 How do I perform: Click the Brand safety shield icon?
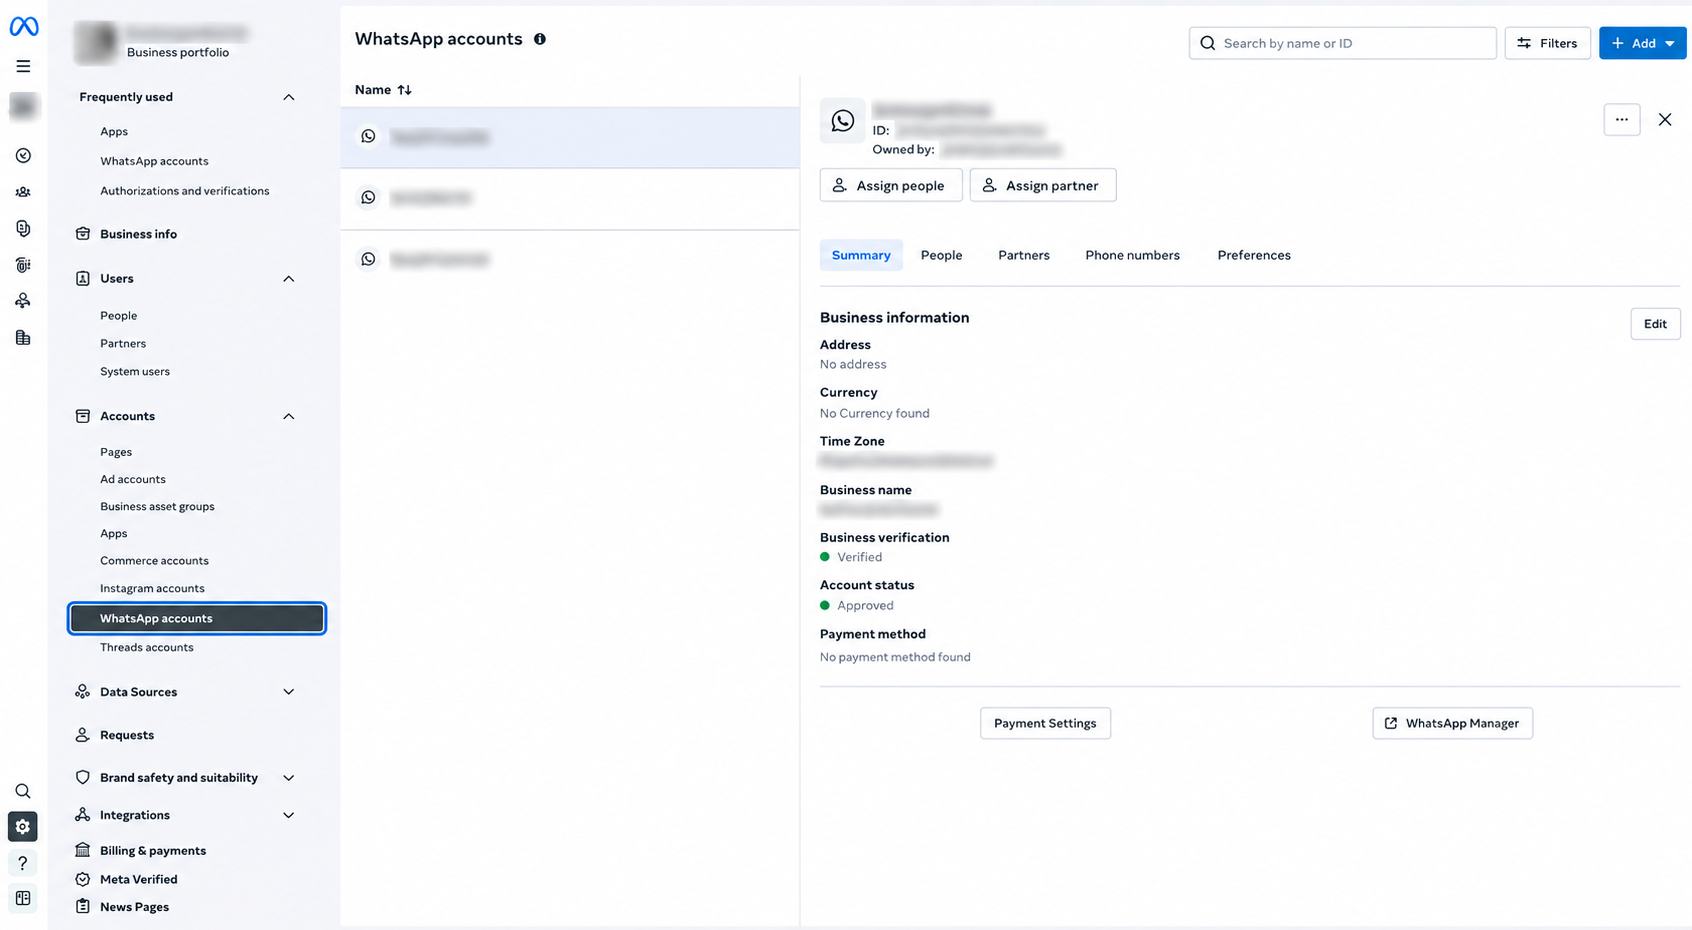click(x=83, y=778)
